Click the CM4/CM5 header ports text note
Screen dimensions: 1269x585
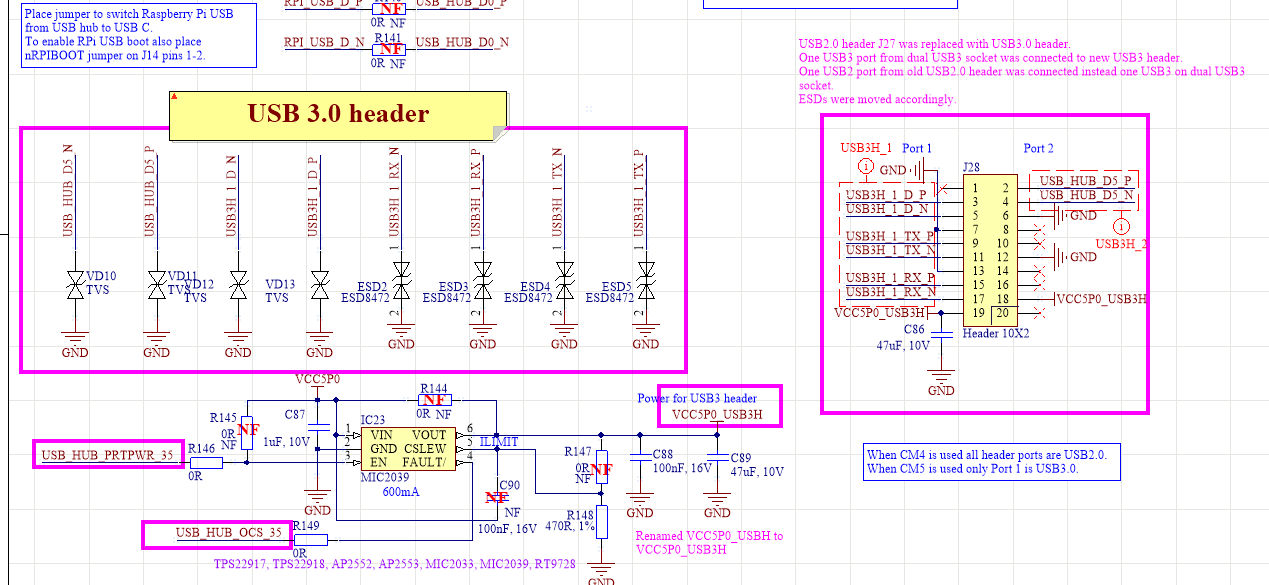(x=991, y=461)
